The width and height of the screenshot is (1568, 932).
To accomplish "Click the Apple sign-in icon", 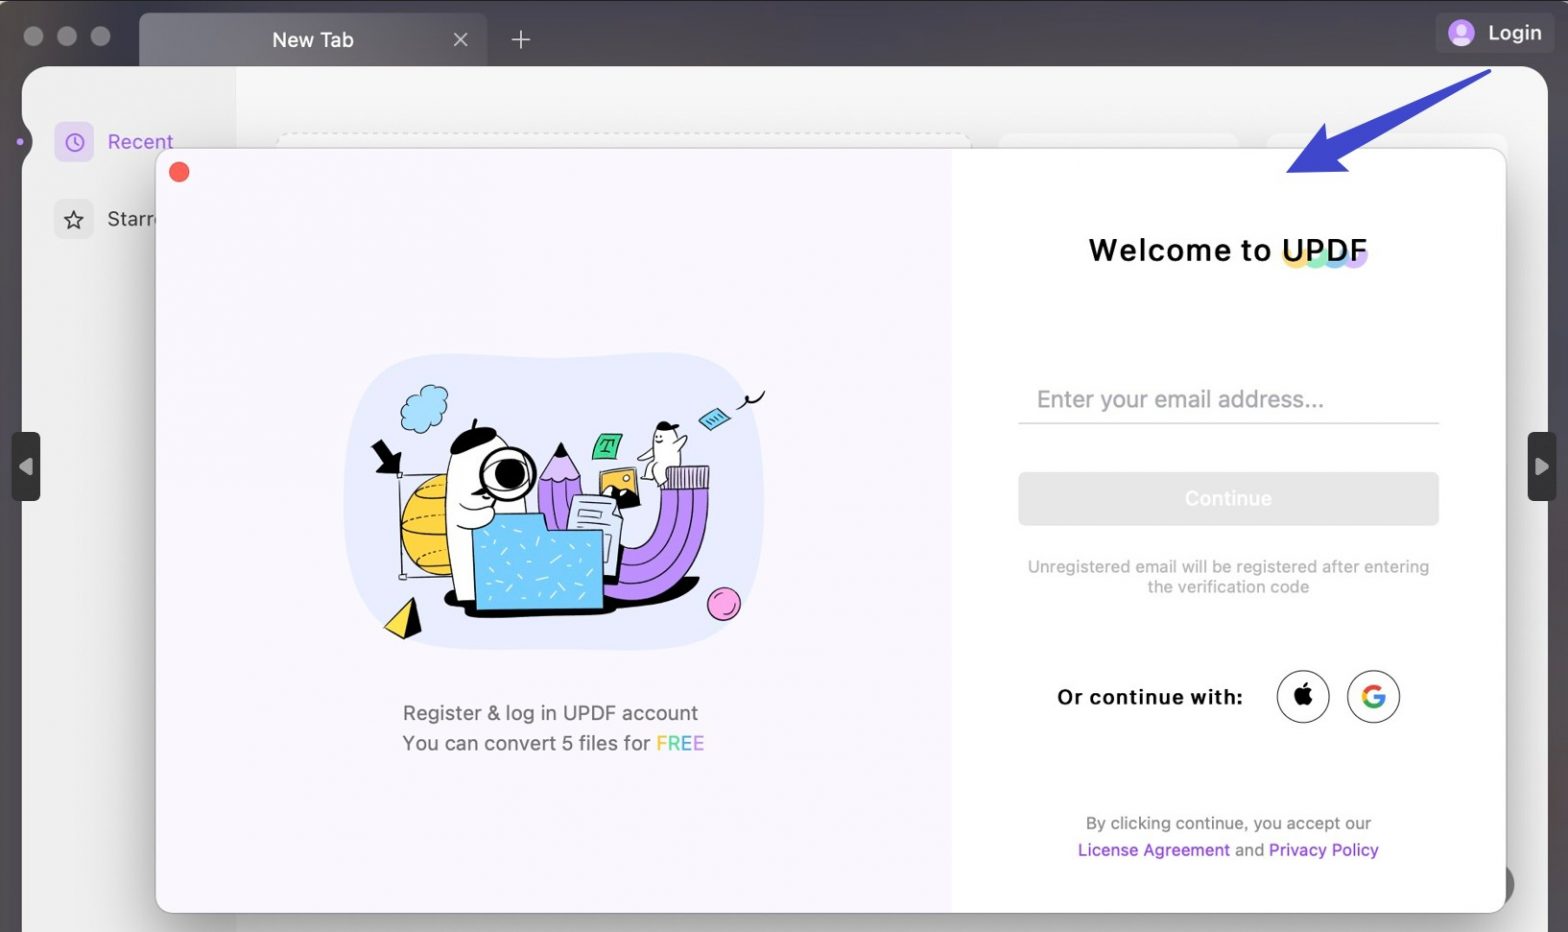I will [x=1302, y=696].
